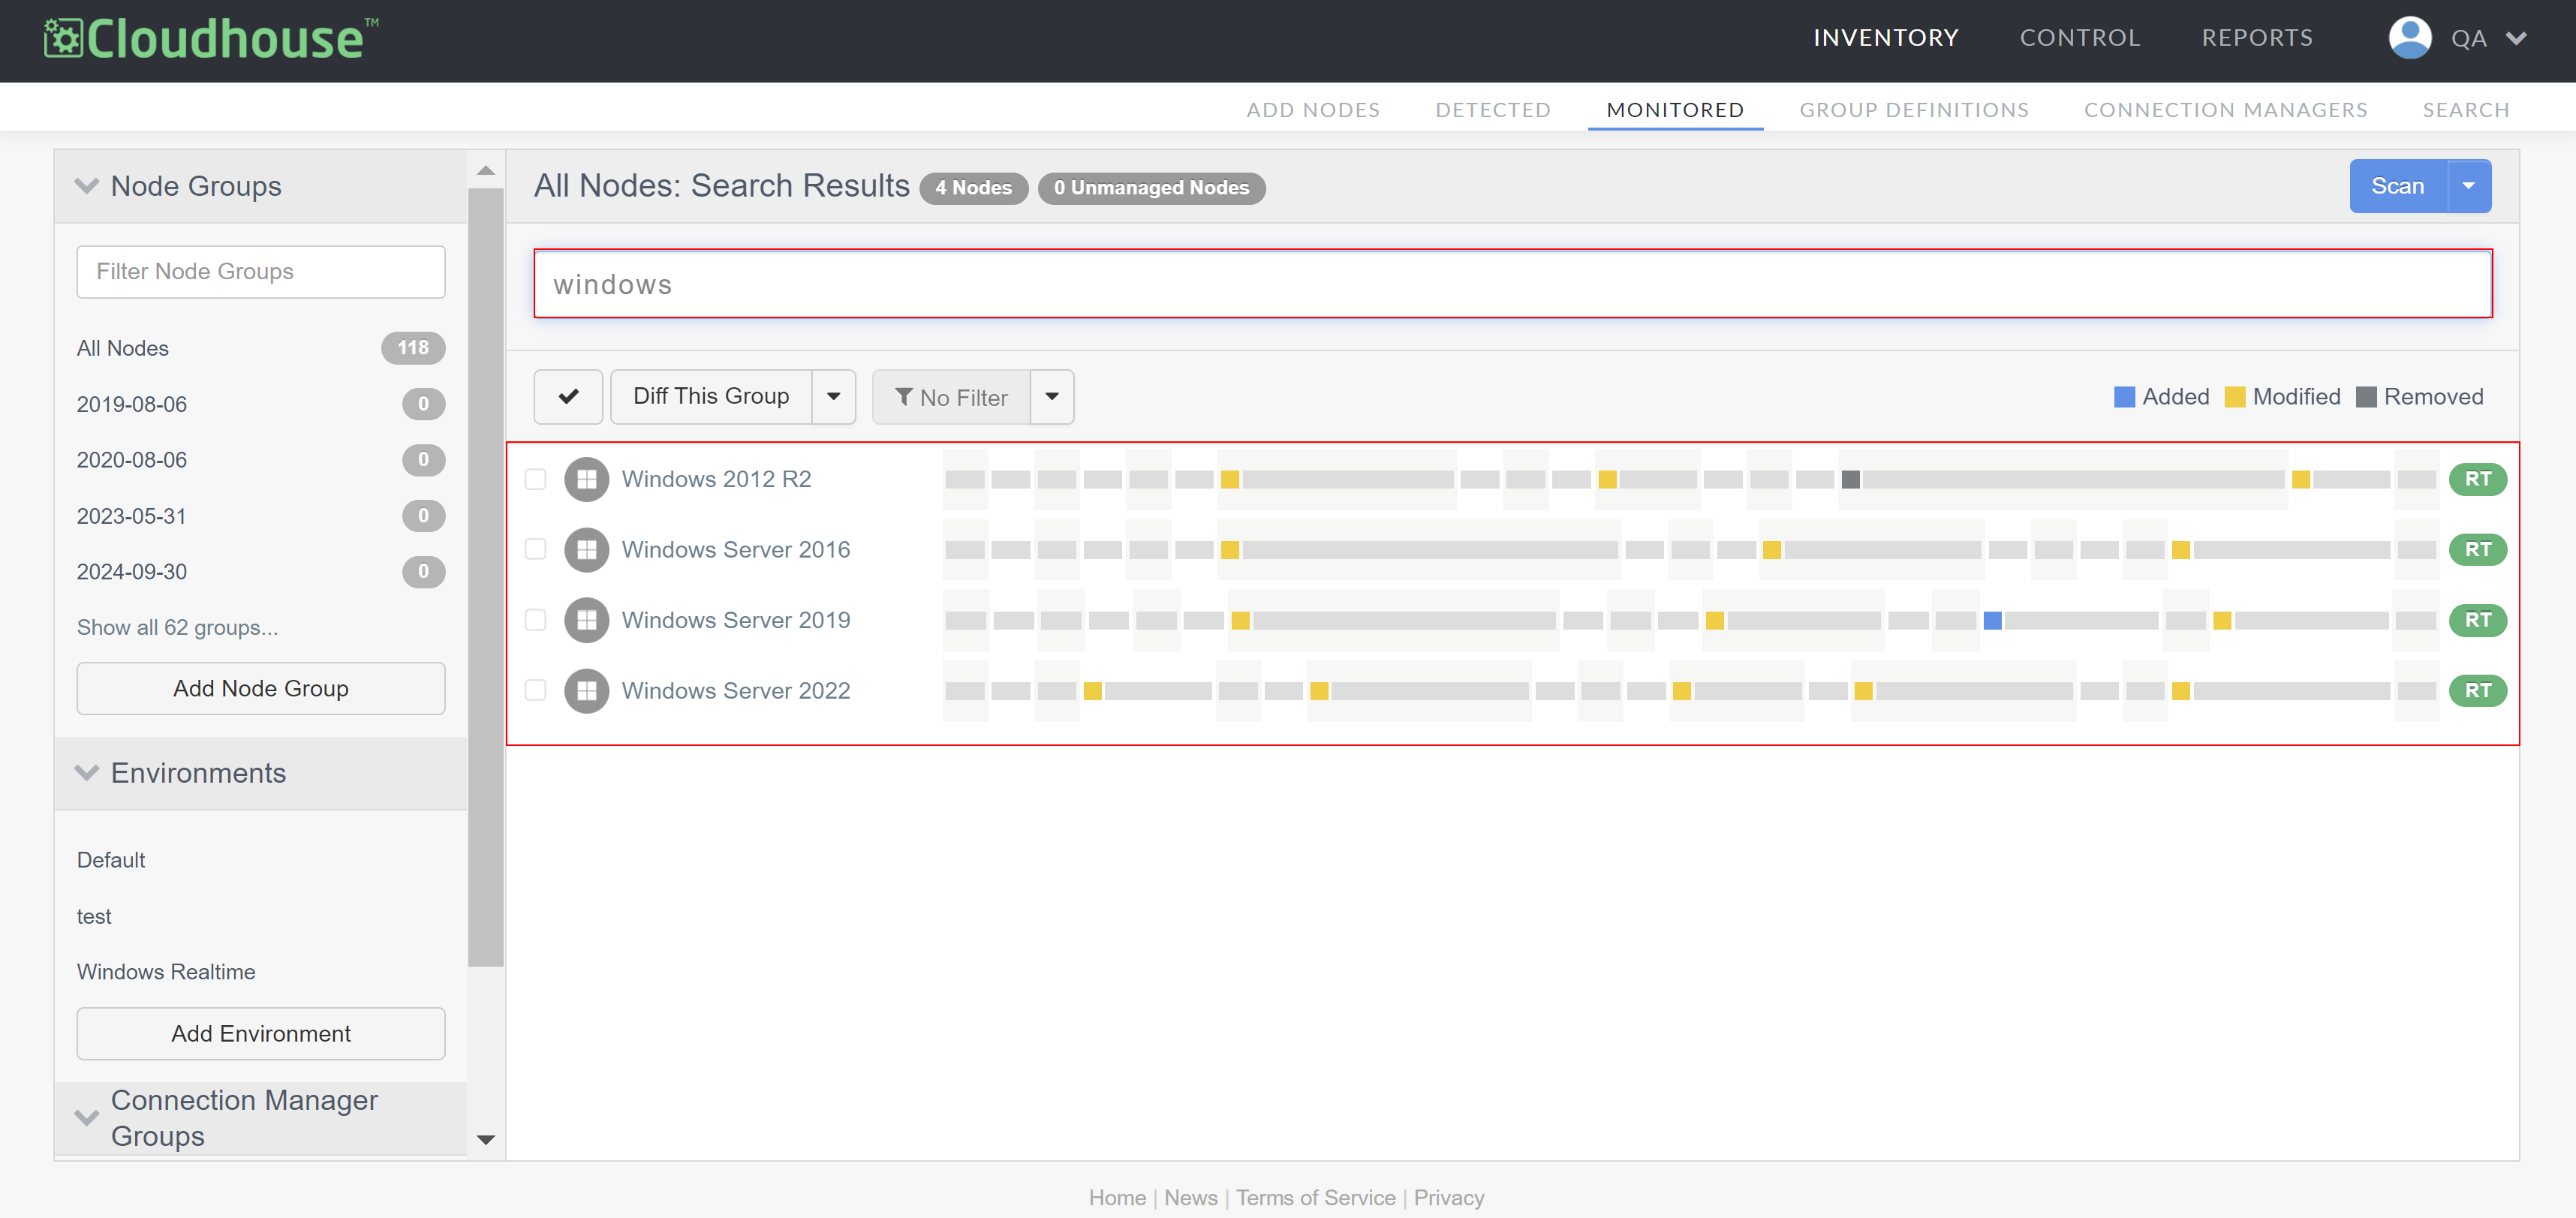Switch to the Connection Managers tab
The height and width of the screenshot is (1218, 2576).
pyautogui.click(x=2225, y=110)
